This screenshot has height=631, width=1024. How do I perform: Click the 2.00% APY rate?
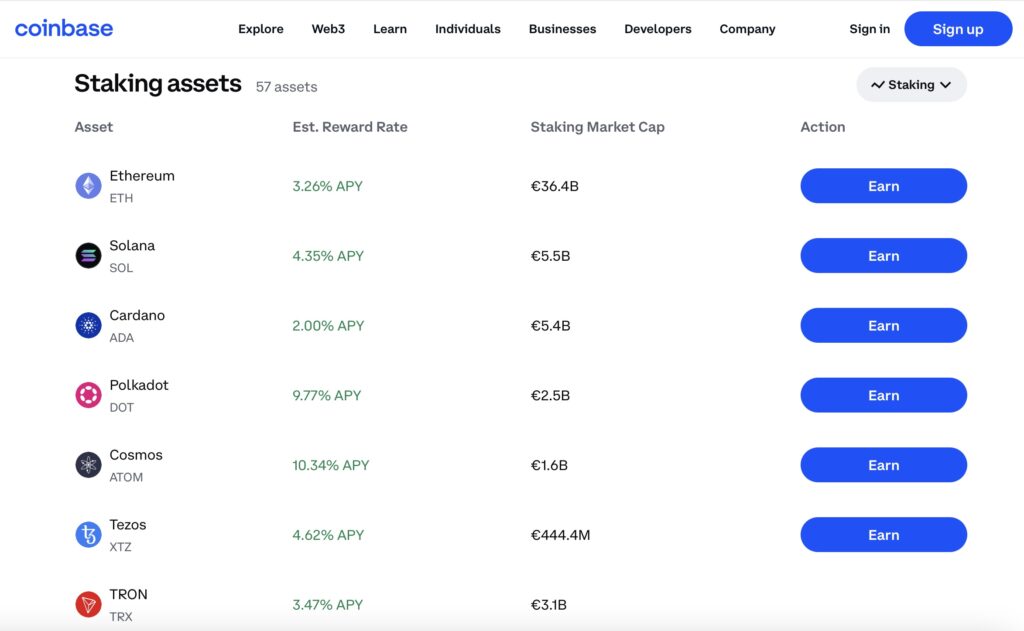coord(328,326)
